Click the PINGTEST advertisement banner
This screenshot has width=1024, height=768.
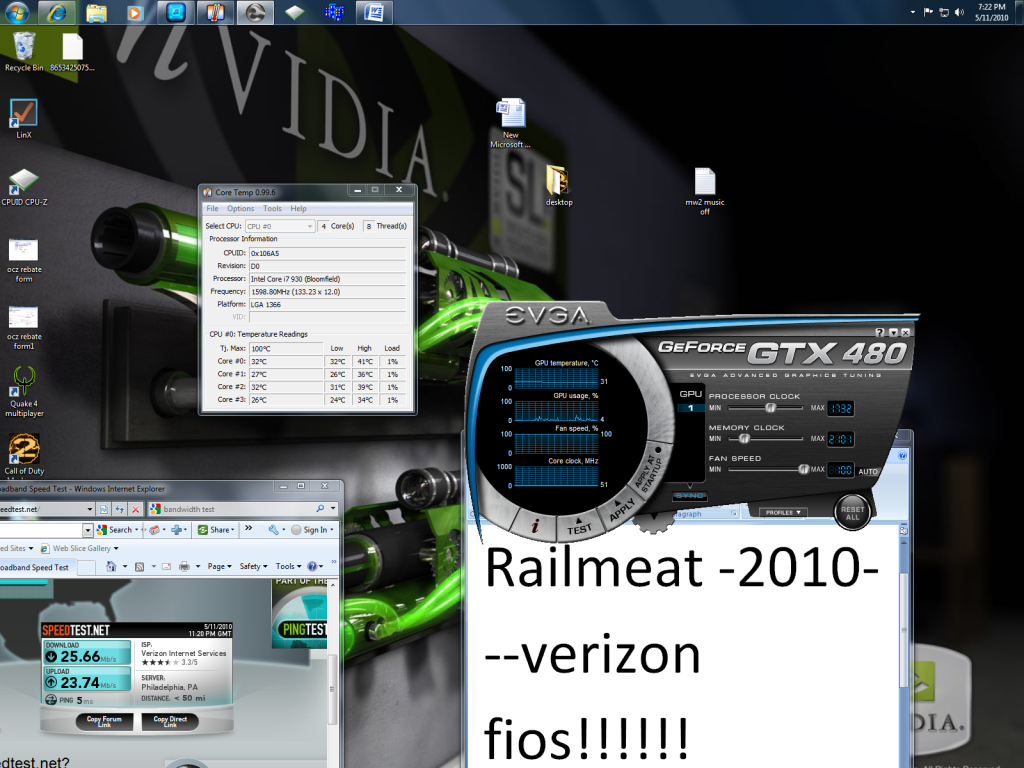[299, 613]
